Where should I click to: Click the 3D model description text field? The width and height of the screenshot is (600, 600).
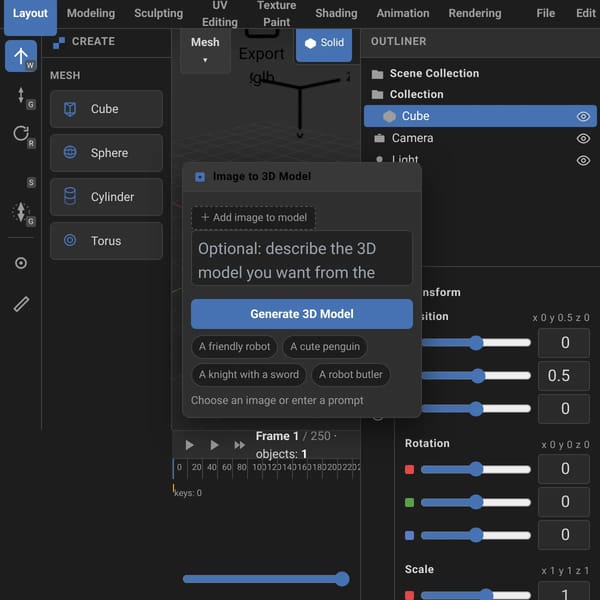pos(302,258)
